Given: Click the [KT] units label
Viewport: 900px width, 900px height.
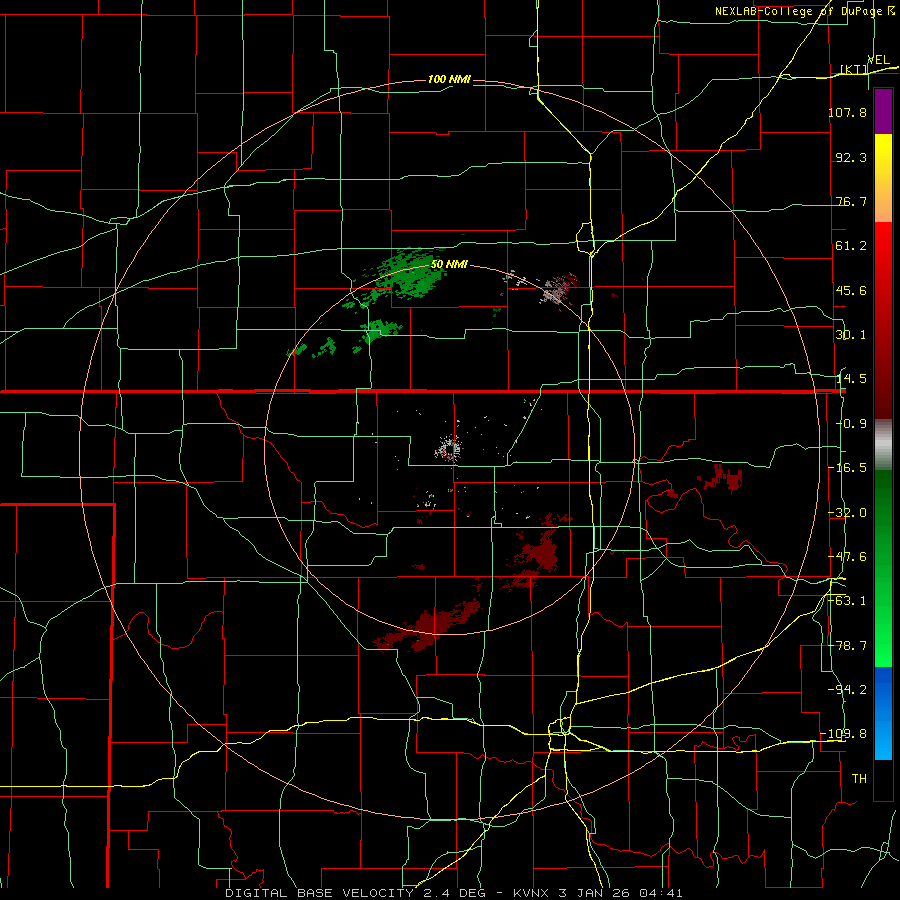Looking at the screenshot, I should pos(854,69).
